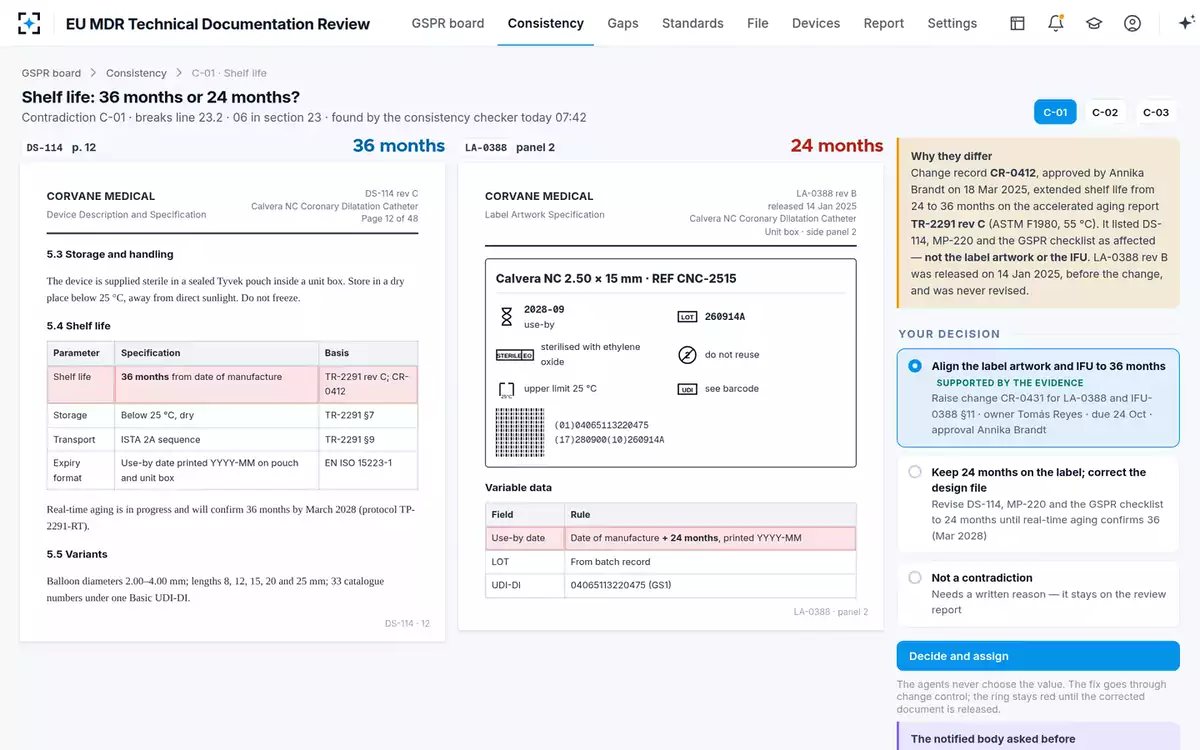
Task: Open the AI assistant sparkle icon
Action: point(1185,23)
